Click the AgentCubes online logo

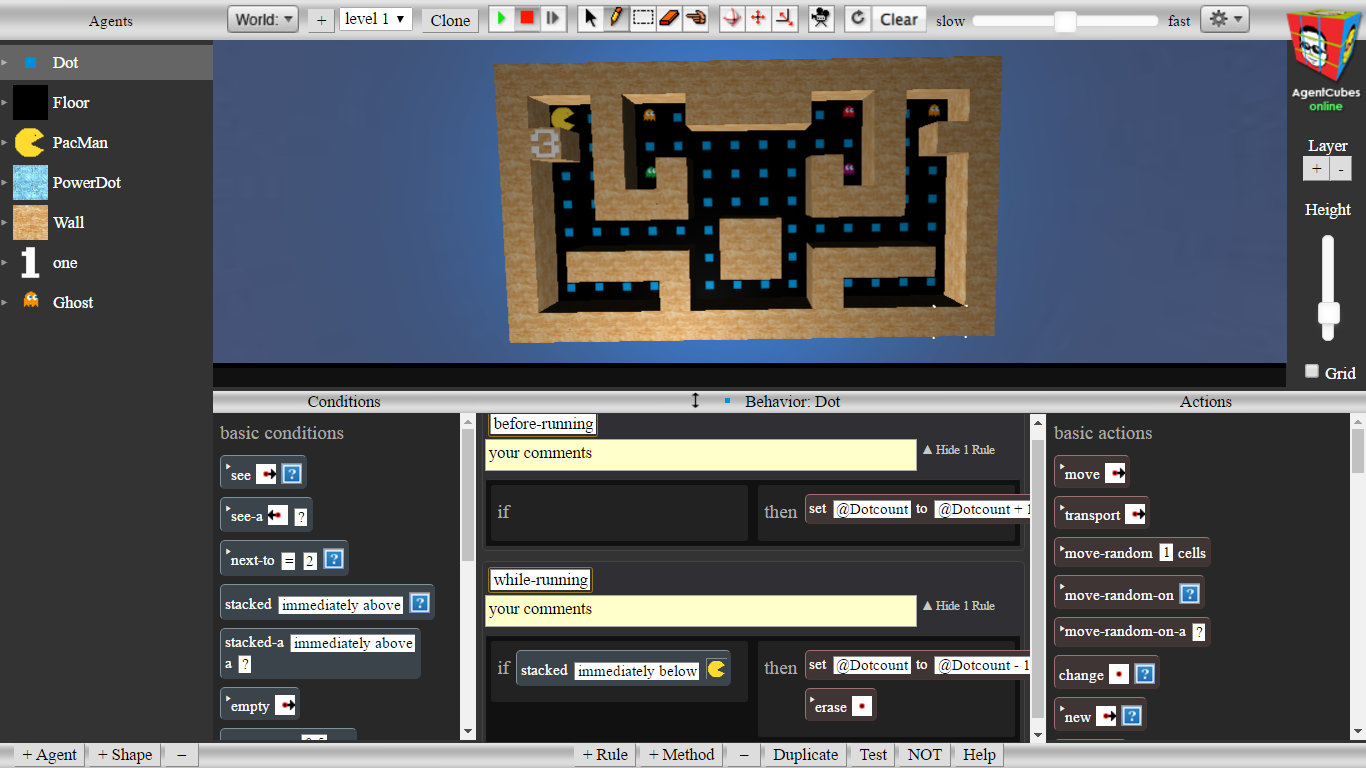click(1325, 58)
